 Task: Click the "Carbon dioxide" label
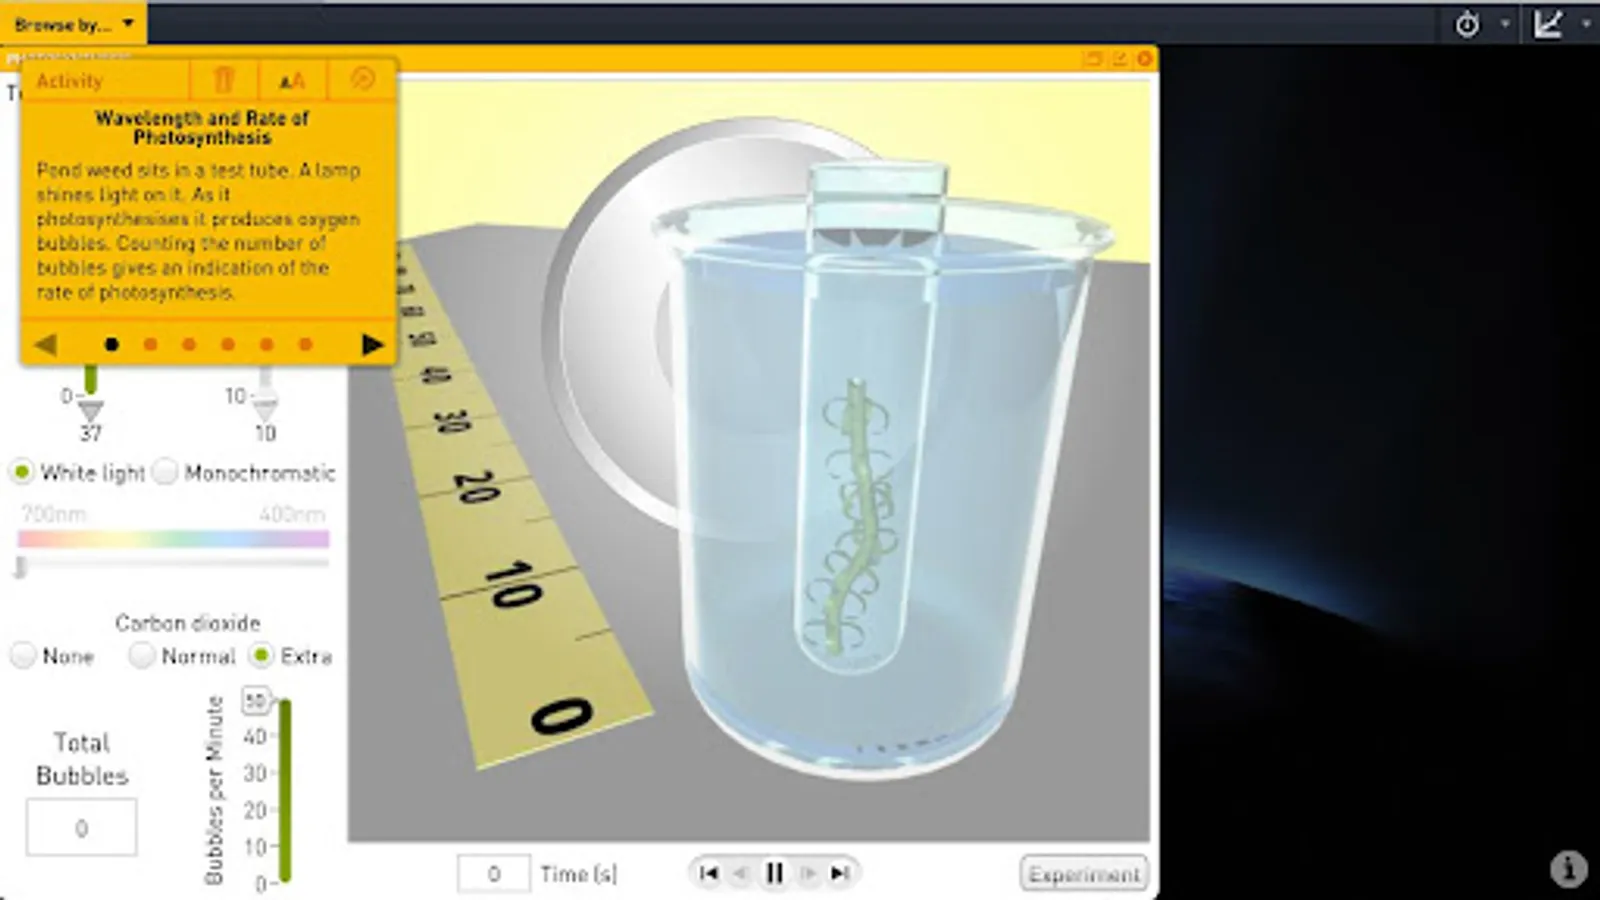tap(187, 623)
